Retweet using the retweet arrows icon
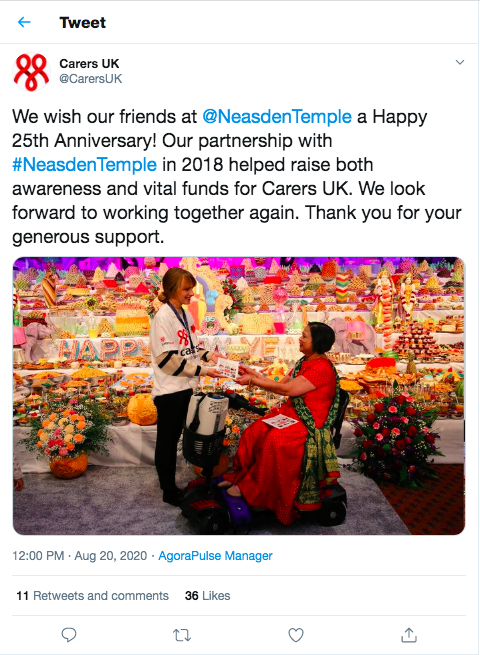Screen dimensions: 480x655 tap(182, 635)
